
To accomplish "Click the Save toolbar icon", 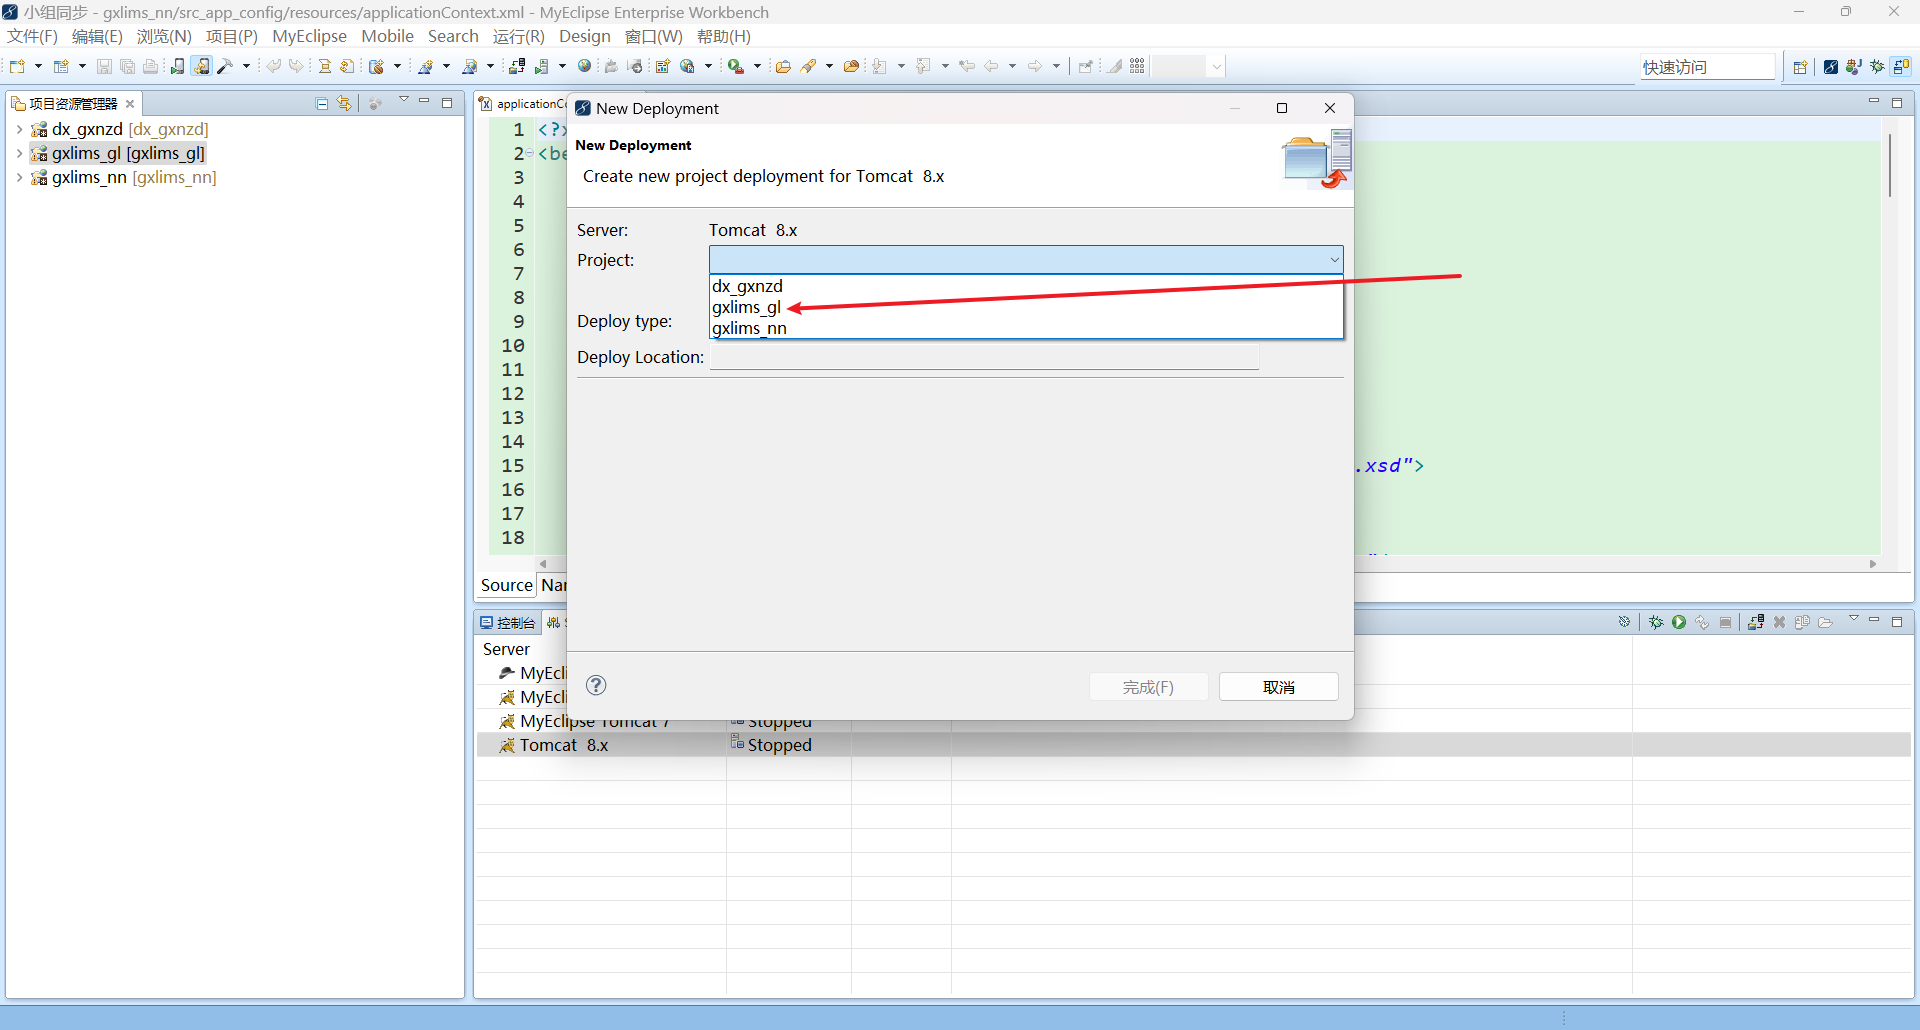I will (104, 66).
